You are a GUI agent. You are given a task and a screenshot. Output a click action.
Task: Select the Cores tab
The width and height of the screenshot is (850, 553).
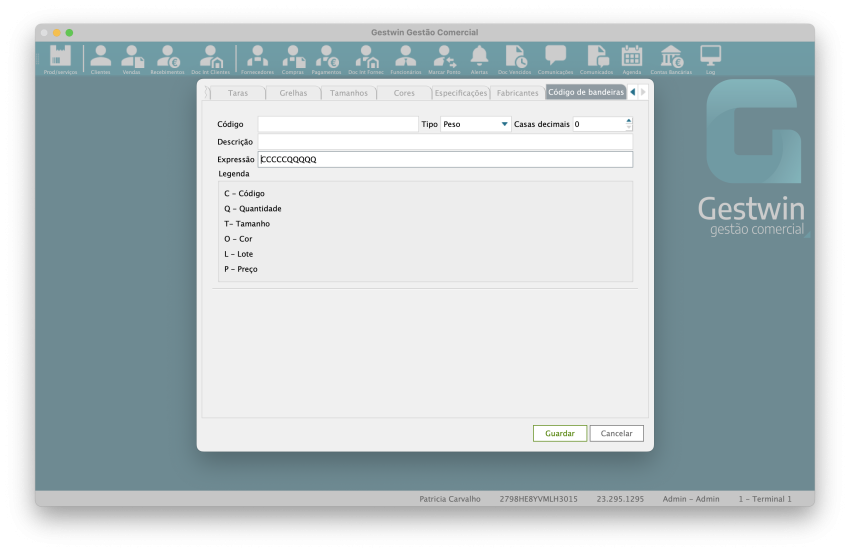[x=404, y=93]
